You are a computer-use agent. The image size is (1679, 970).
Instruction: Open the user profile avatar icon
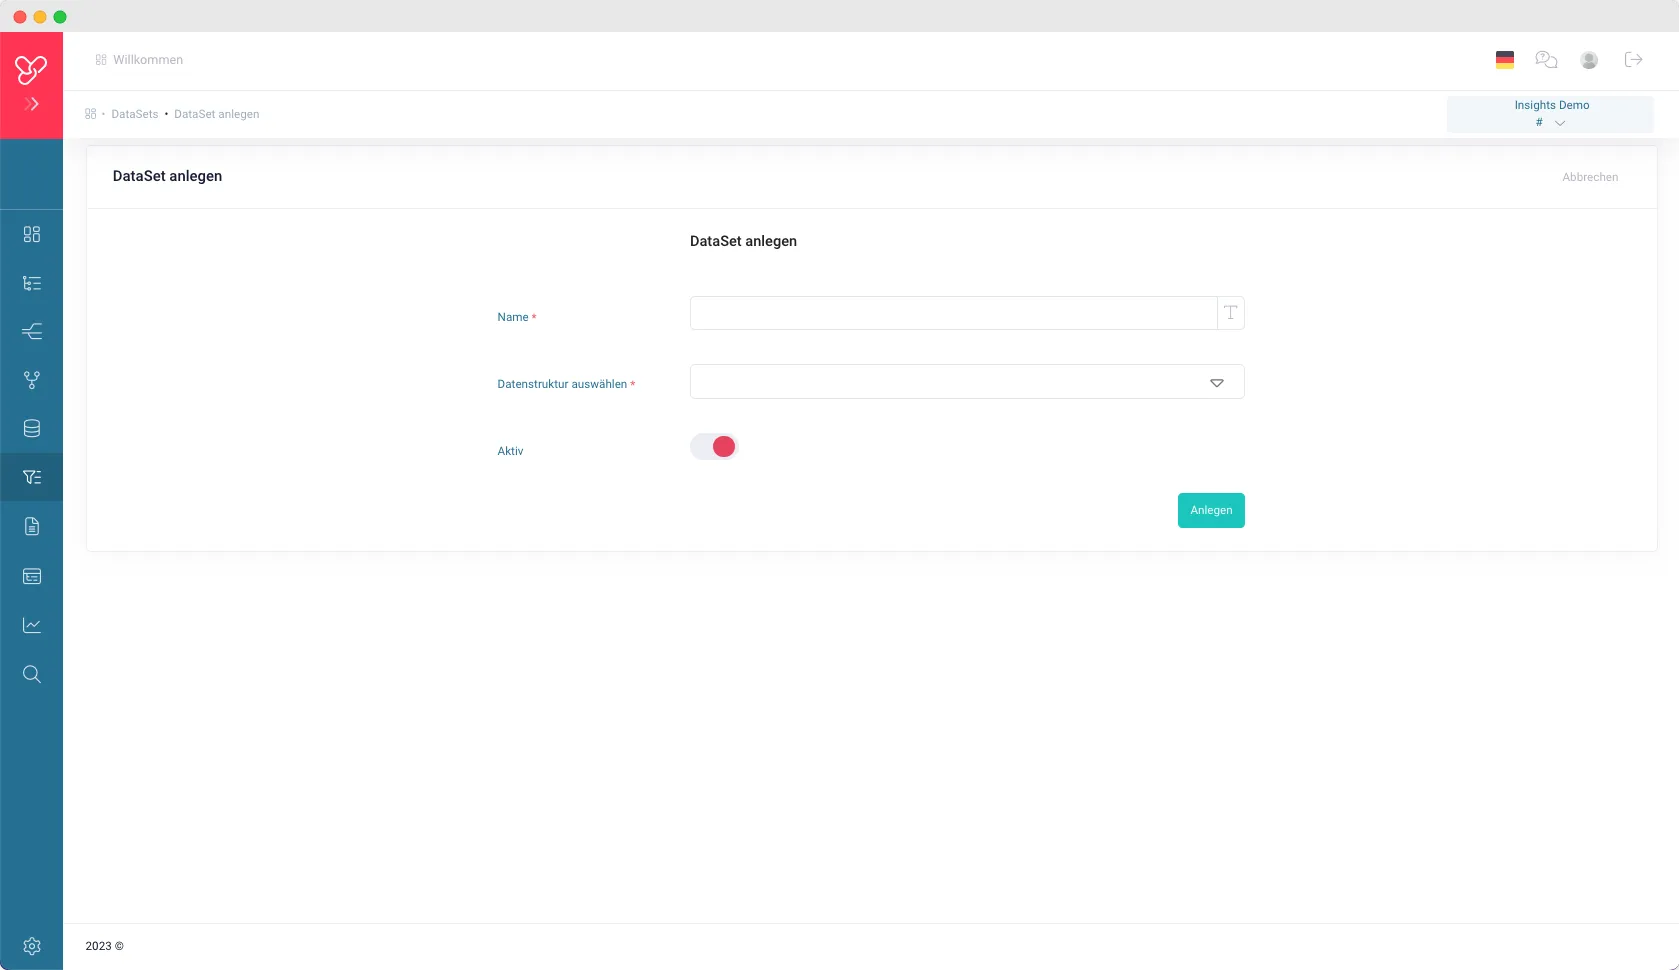click(x=1589, y=60)
